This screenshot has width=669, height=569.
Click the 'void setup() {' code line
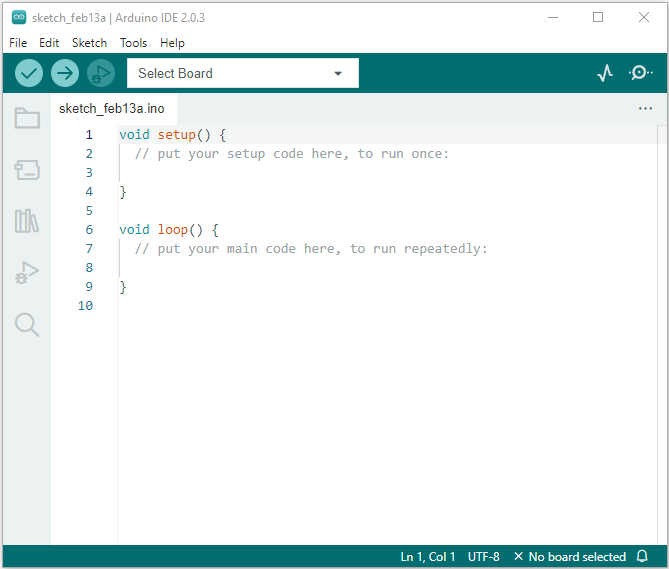[172, 135]
